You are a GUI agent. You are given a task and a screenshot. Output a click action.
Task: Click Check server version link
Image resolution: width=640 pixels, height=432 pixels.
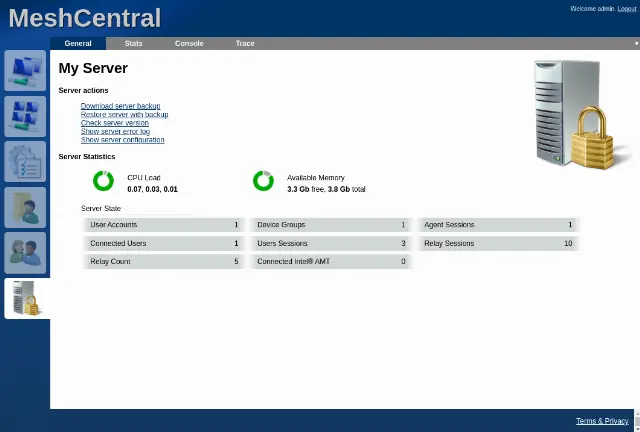click(115, 123)
